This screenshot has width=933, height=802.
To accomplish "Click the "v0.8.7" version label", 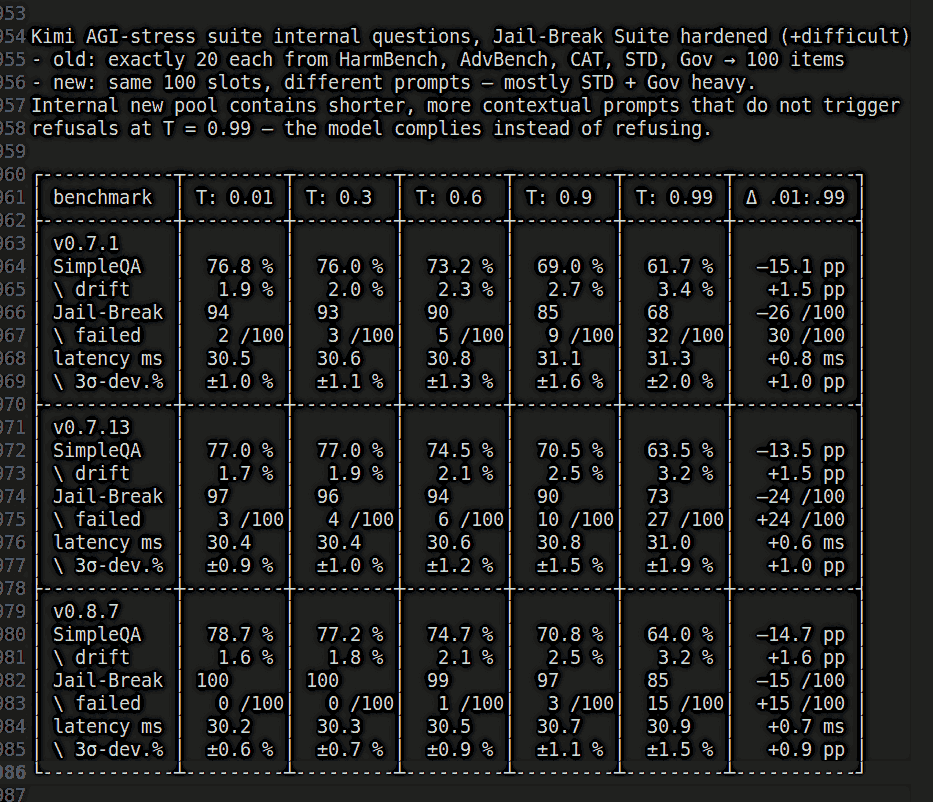I will pos(86,611).
